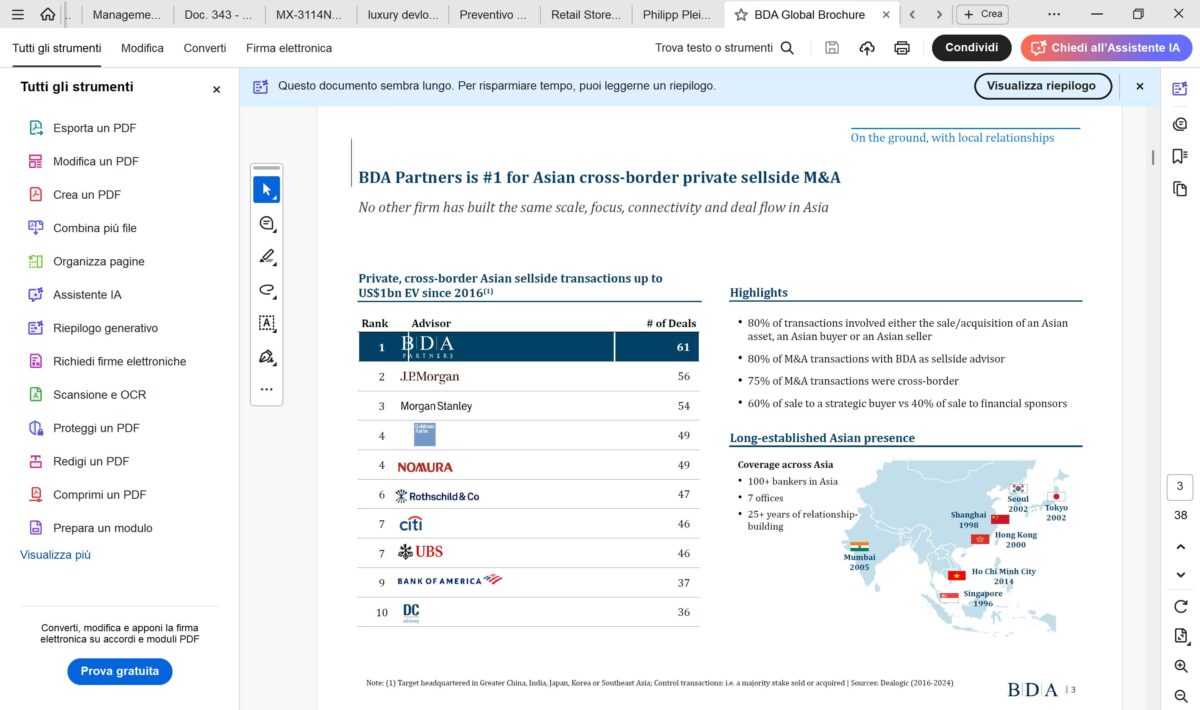Go to next page with down chevron
This screenshot has height=710, width=1200.
tap(1180, 575)
